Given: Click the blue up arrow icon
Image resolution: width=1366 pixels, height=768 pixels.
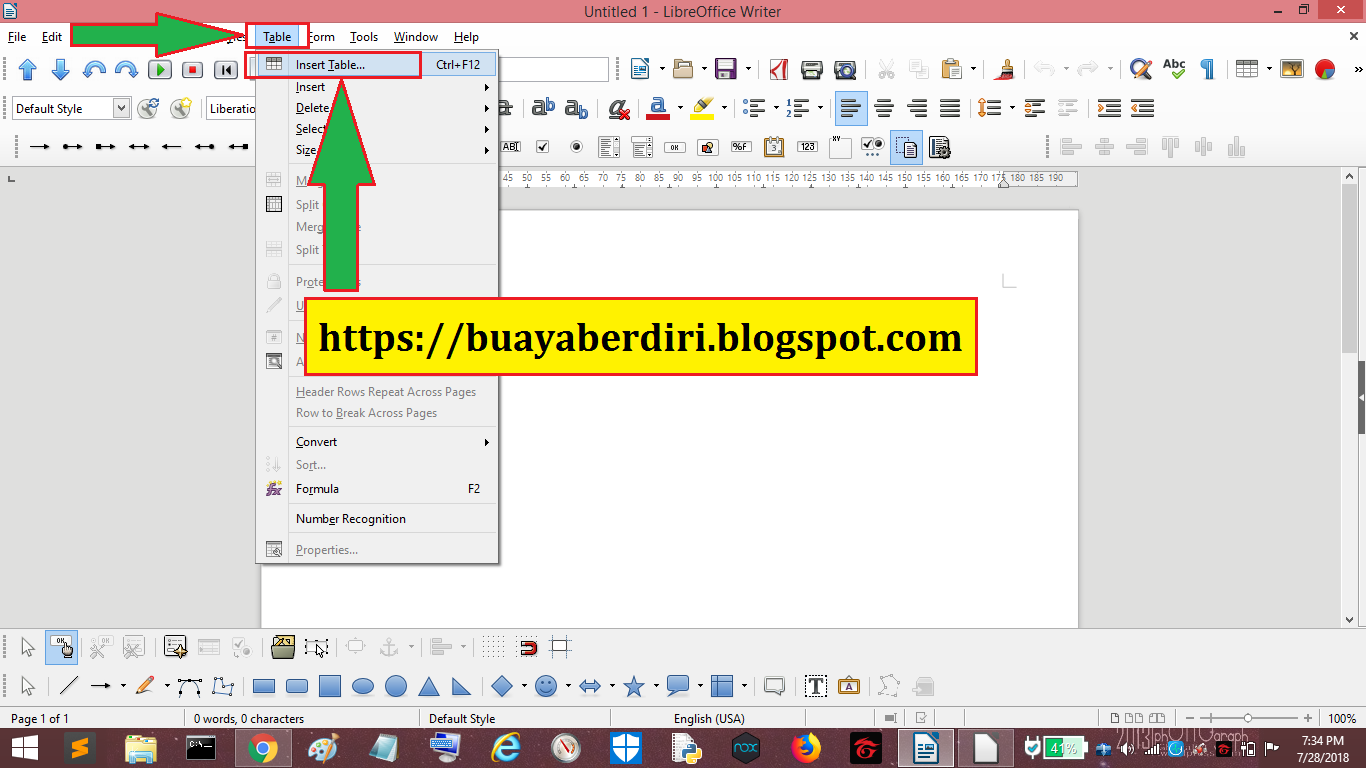Looking at the screenshot, I should (28, 69).
